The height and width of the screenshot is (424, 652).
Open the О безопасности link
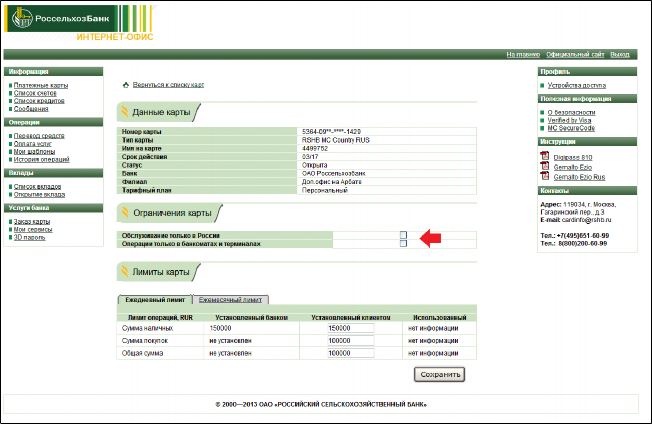click(x=571, y=112)
